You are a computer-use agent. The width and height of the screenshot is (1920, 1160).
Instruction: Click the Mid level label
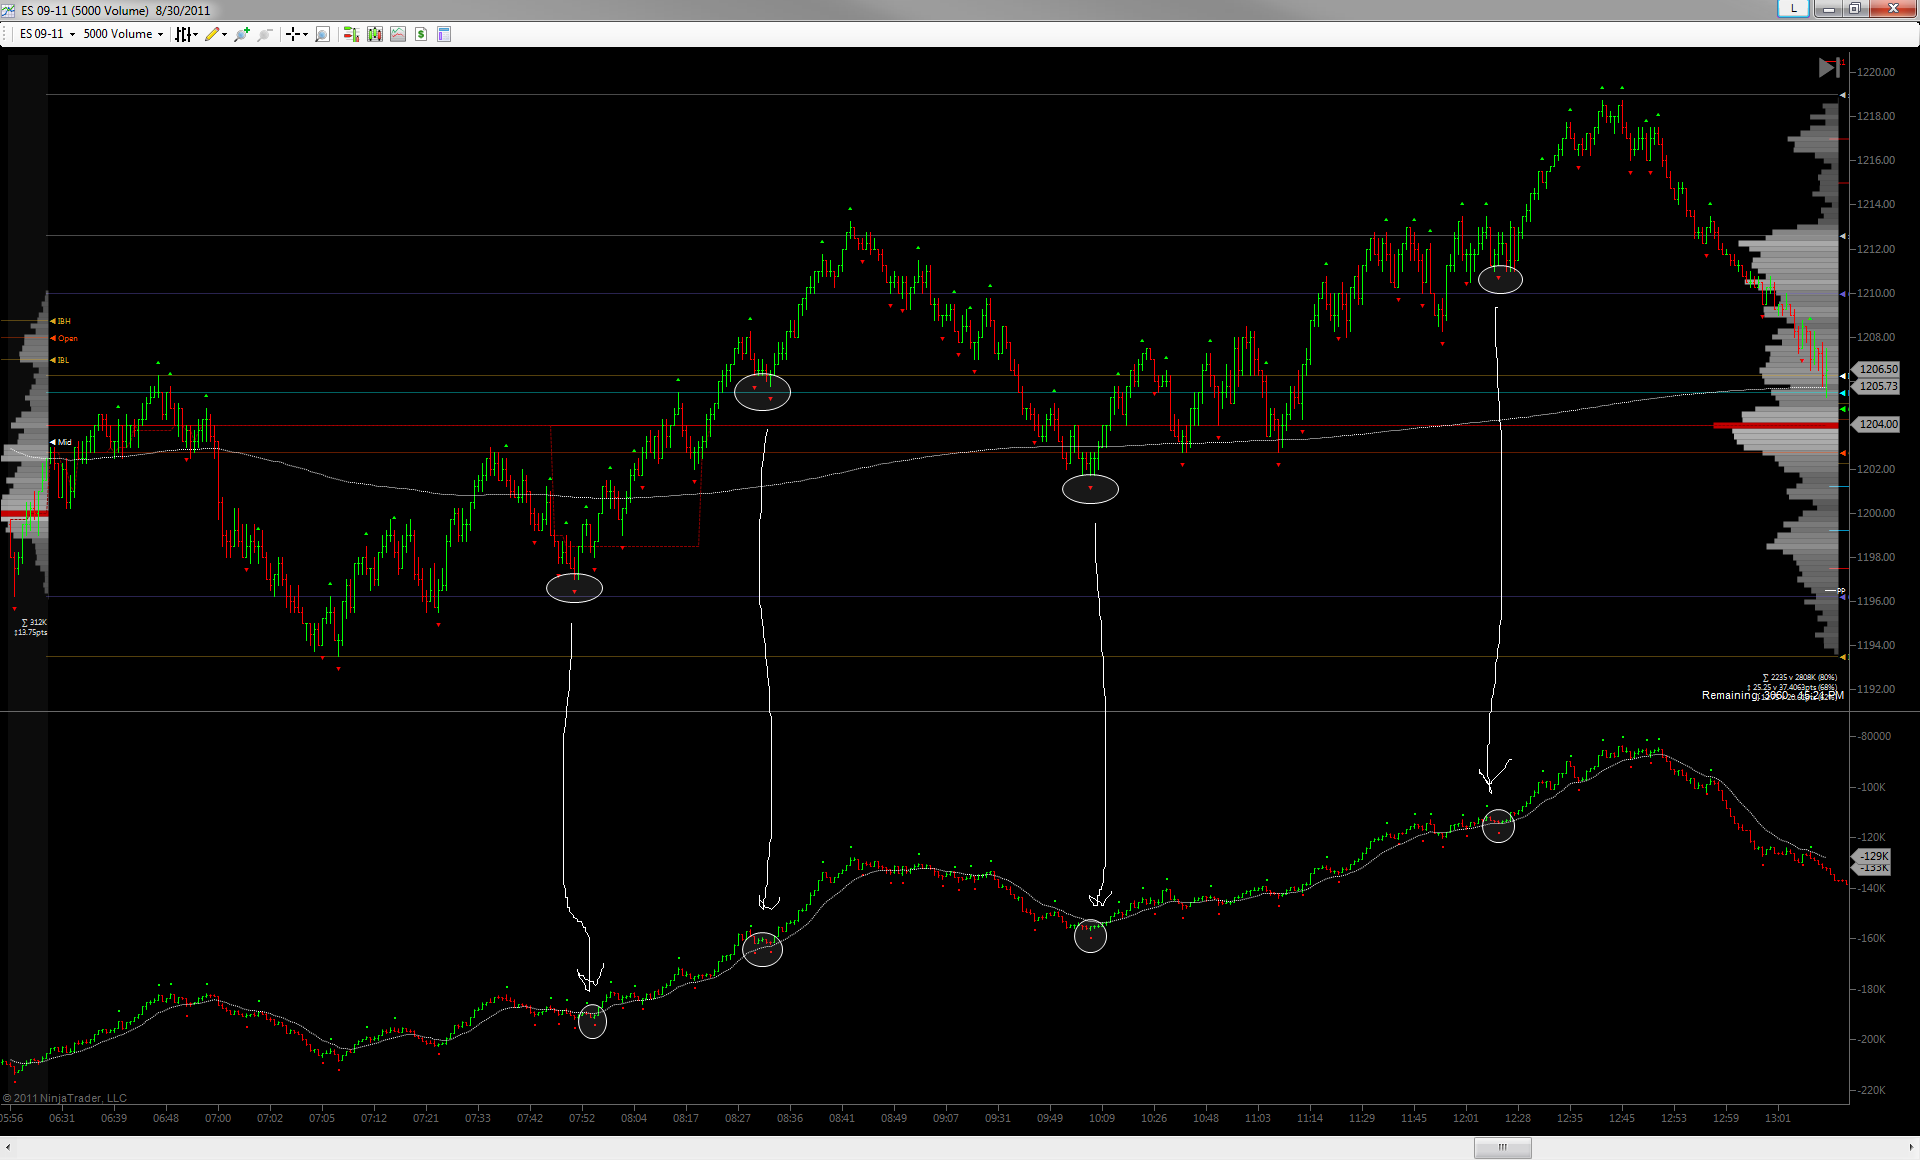(x=62, y=442)
